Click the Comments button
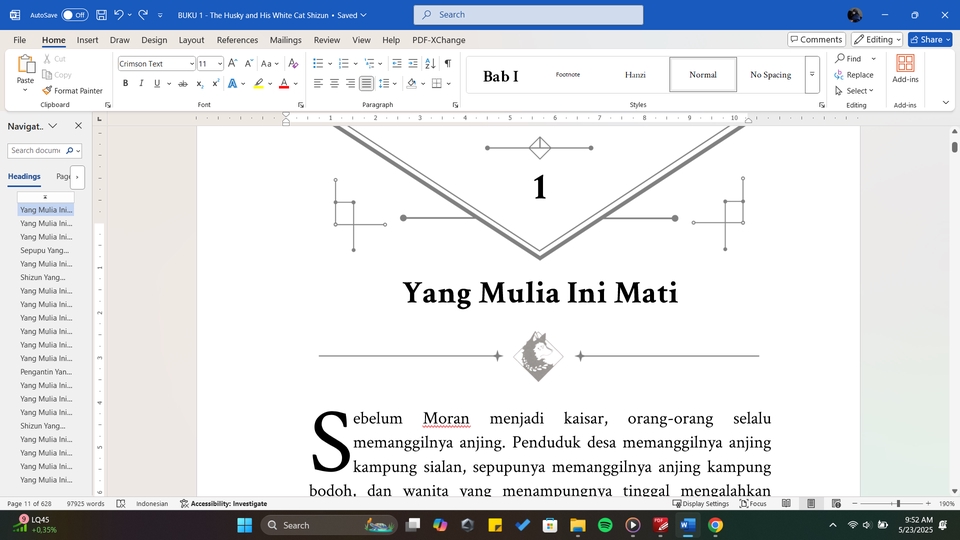Screen dimensions: 960x540 (x=816, y=40)
